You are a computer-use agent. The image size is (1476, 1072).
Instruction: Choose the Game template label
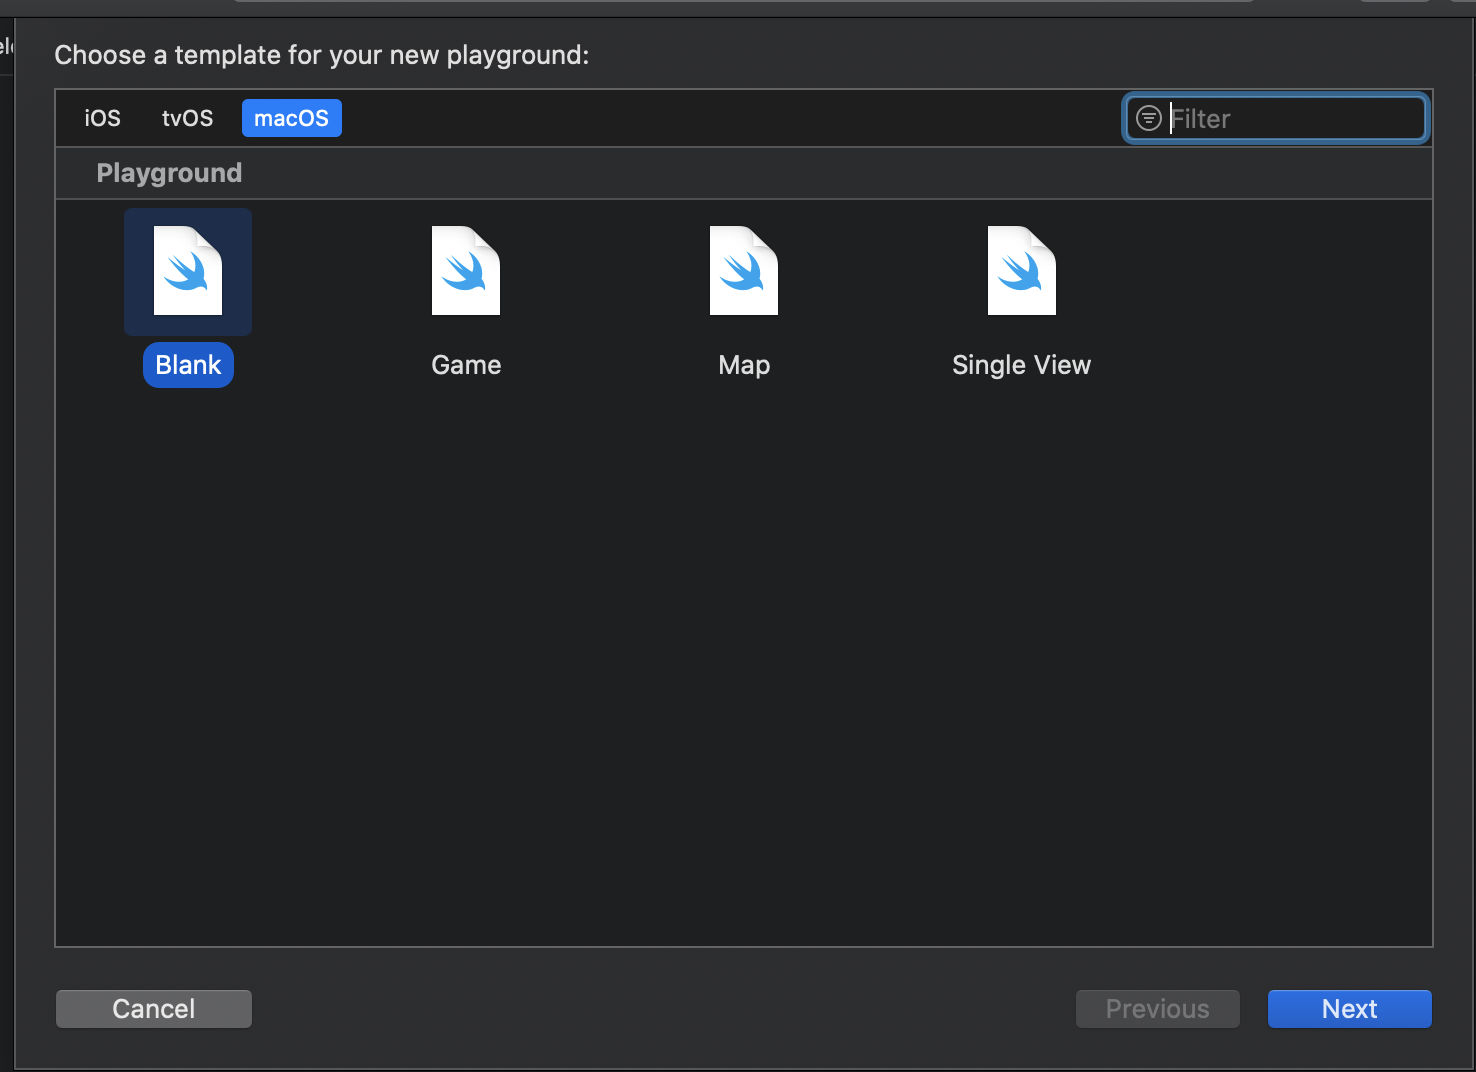466,365
